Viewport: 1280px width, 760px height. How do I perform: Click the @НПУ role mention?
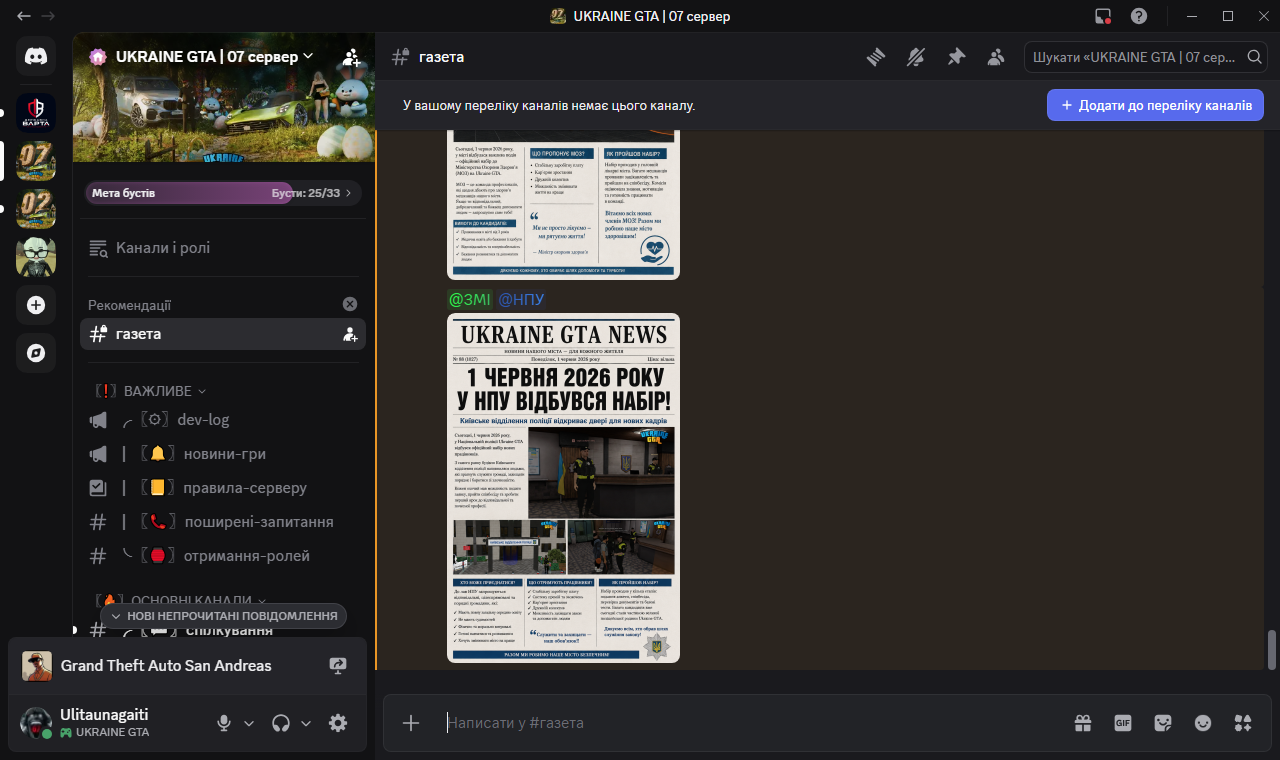(521, 300)
